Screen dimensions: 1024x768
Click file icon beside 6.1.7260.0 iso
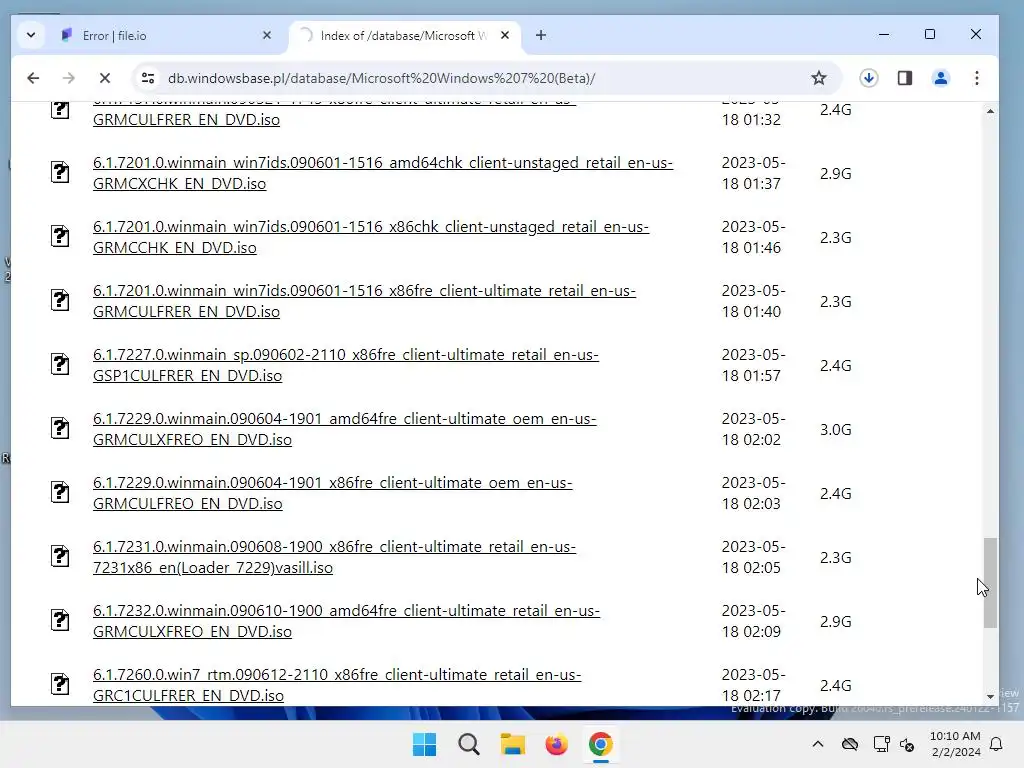[60, 684]
